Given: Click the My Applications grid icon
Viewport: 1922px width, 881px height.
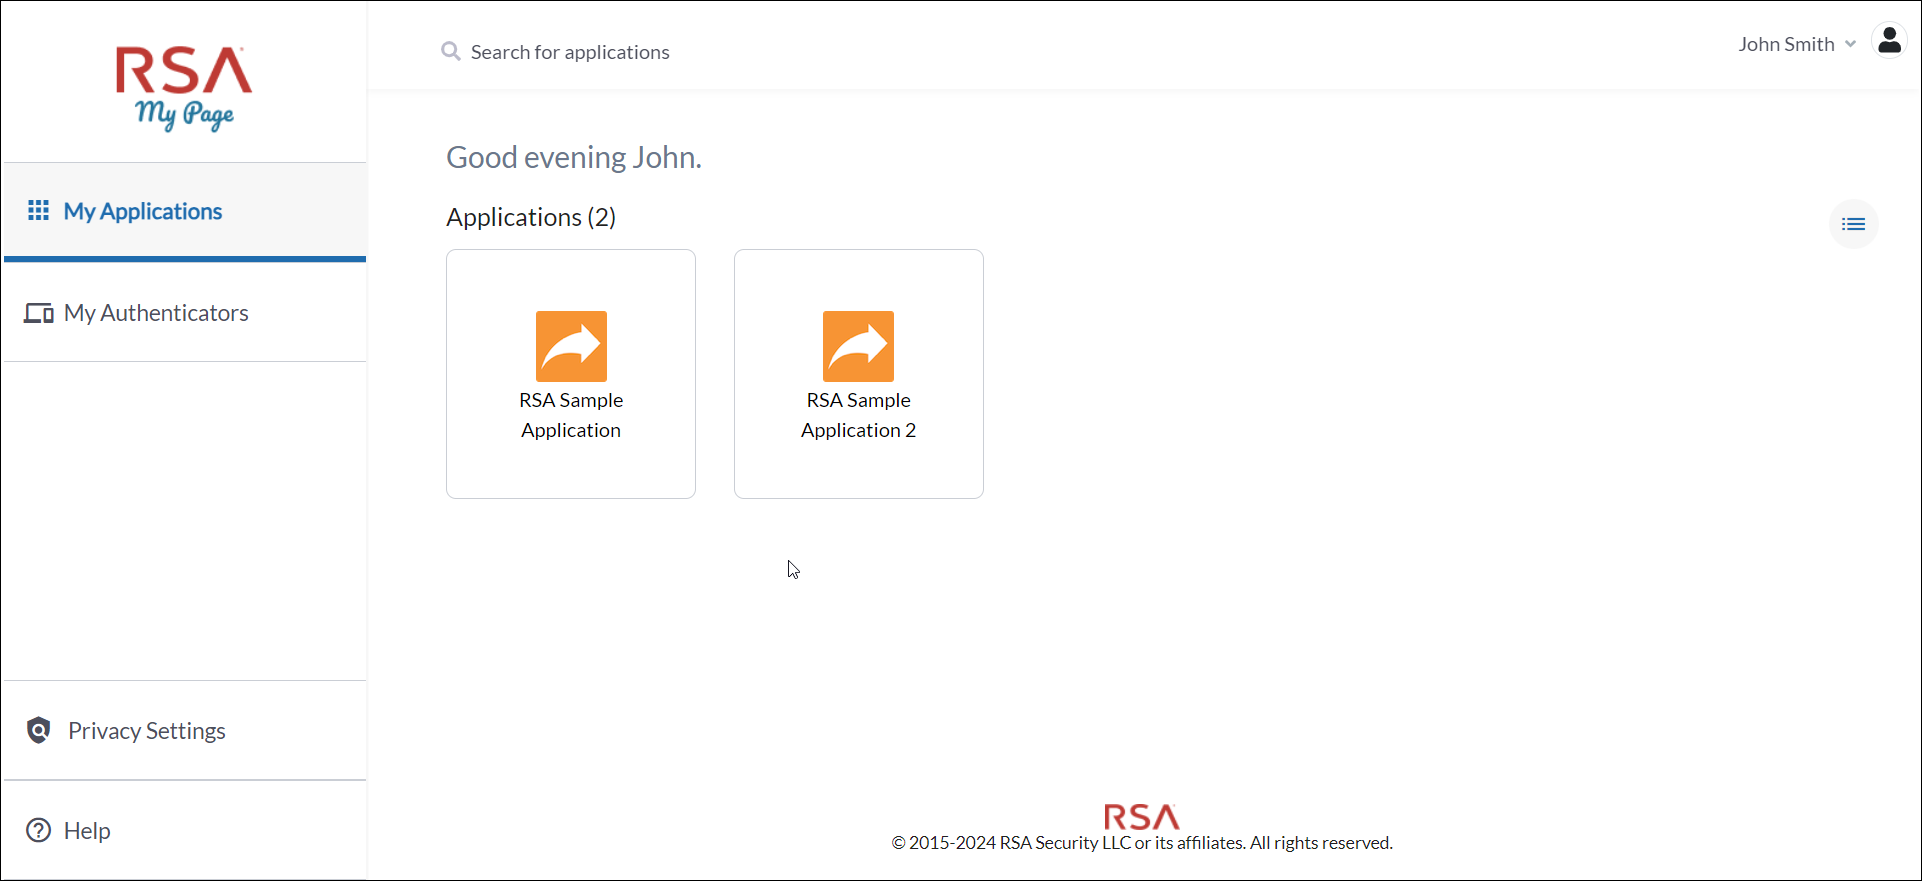Looking at the screenshot, I should tap(38, 210).
